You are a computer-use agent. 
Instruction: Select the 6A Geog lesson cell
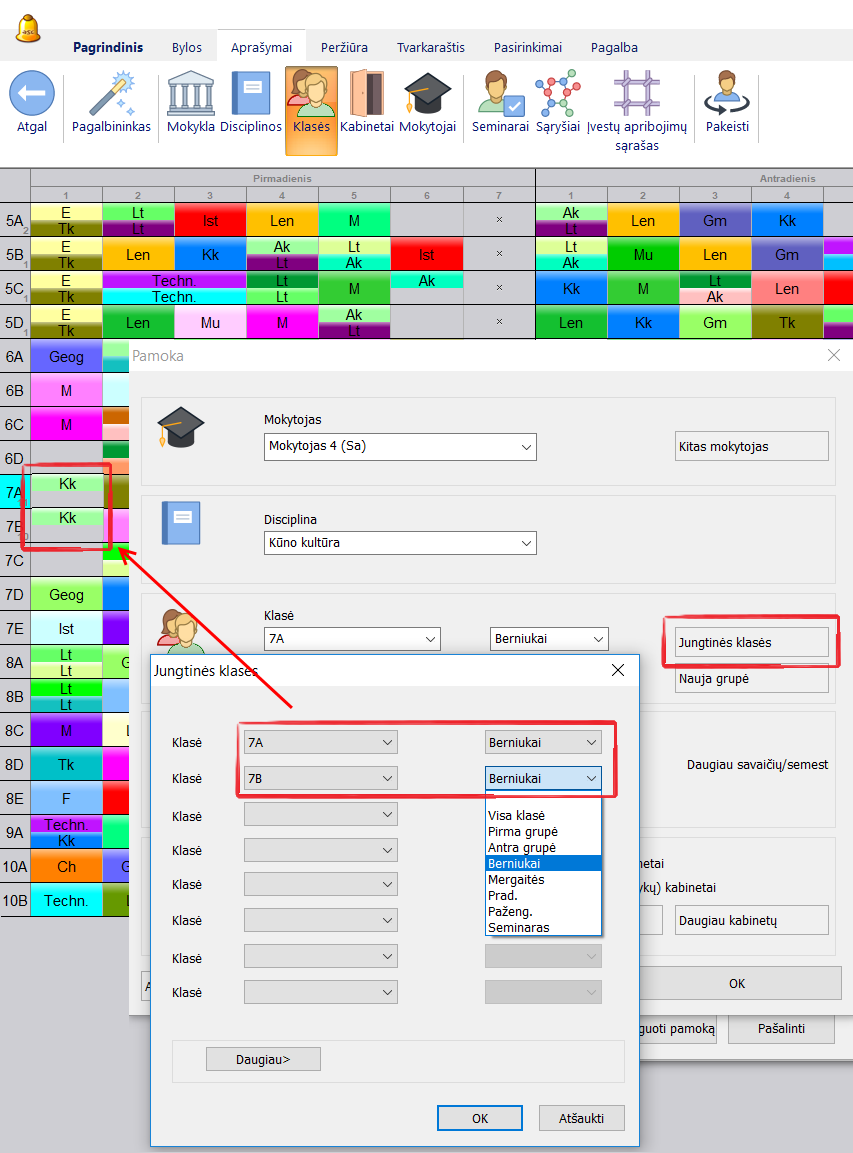(66, 357)
